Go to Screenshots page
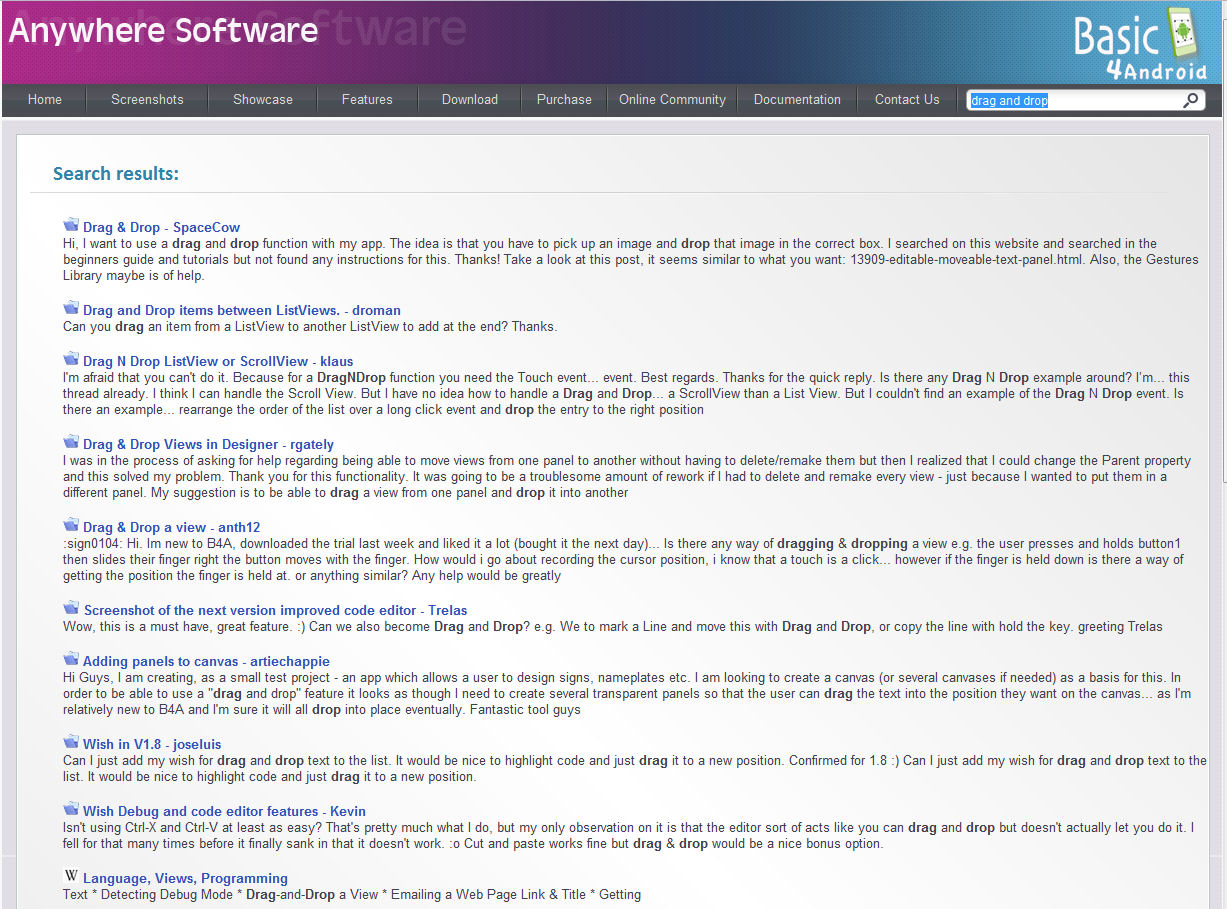 click(147, 100)
